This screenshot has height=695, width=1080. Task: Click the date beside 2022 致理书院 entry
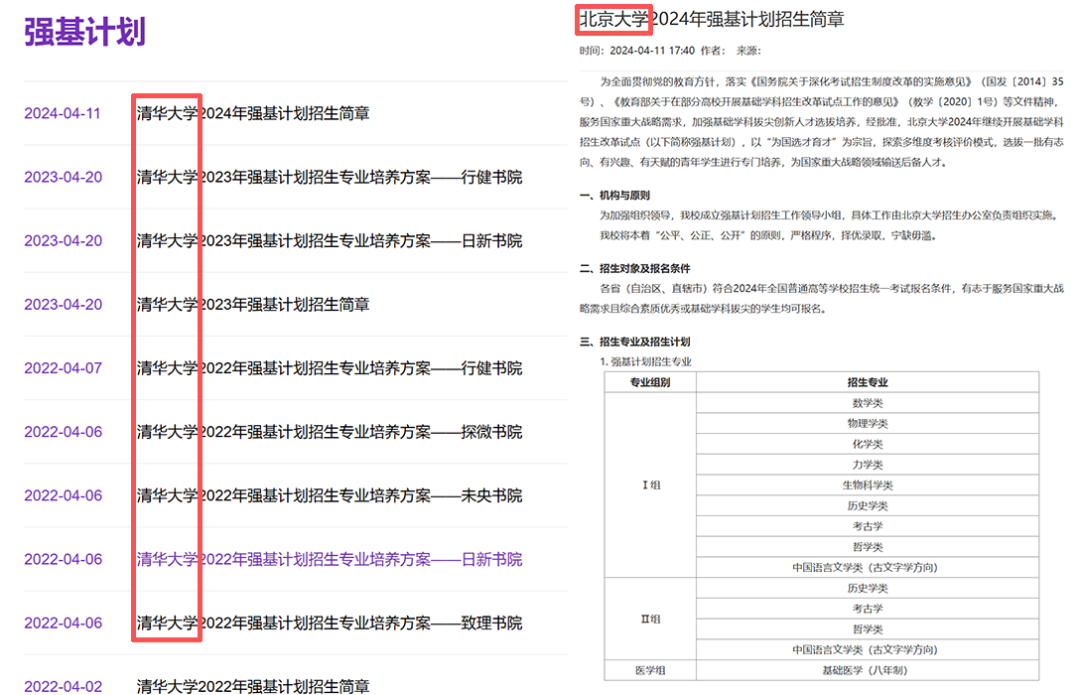(x=63, y=623)
